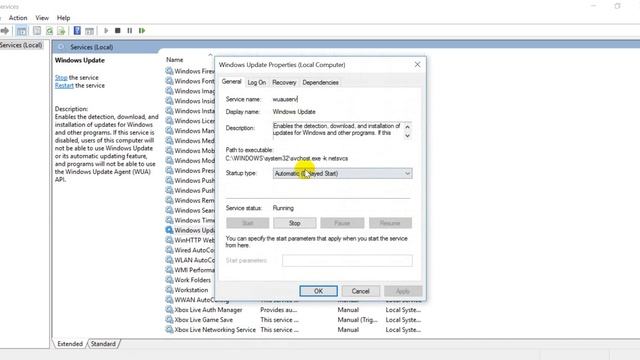This screenshot has width=640, height=360.
Task: Select the gear icon beside Windows Insider service
Action: pos(169,100)
